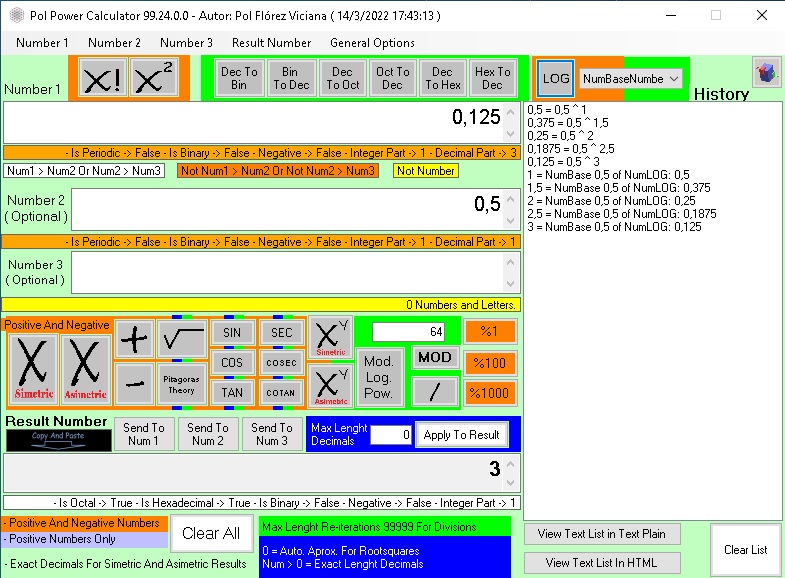Viewport: 785px width, 578px height.
Task: Click the MOD button
Action: (x=435, y=357)
